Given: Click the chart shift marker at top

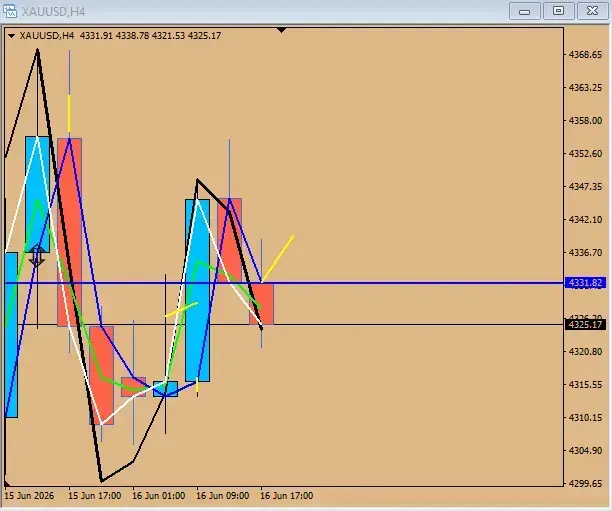Looking at the screenshot, I should [x=281, y=30].
